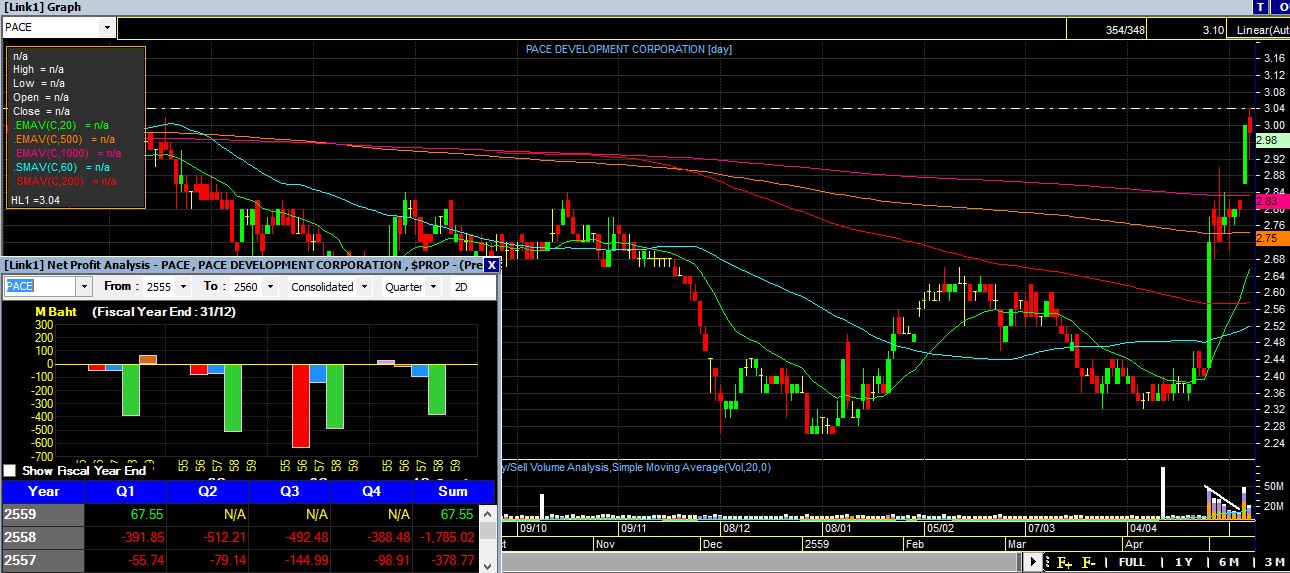Click year row 2557
Image resolution: width=1290 pixels, height=573 pixels.
pos(43,560)
